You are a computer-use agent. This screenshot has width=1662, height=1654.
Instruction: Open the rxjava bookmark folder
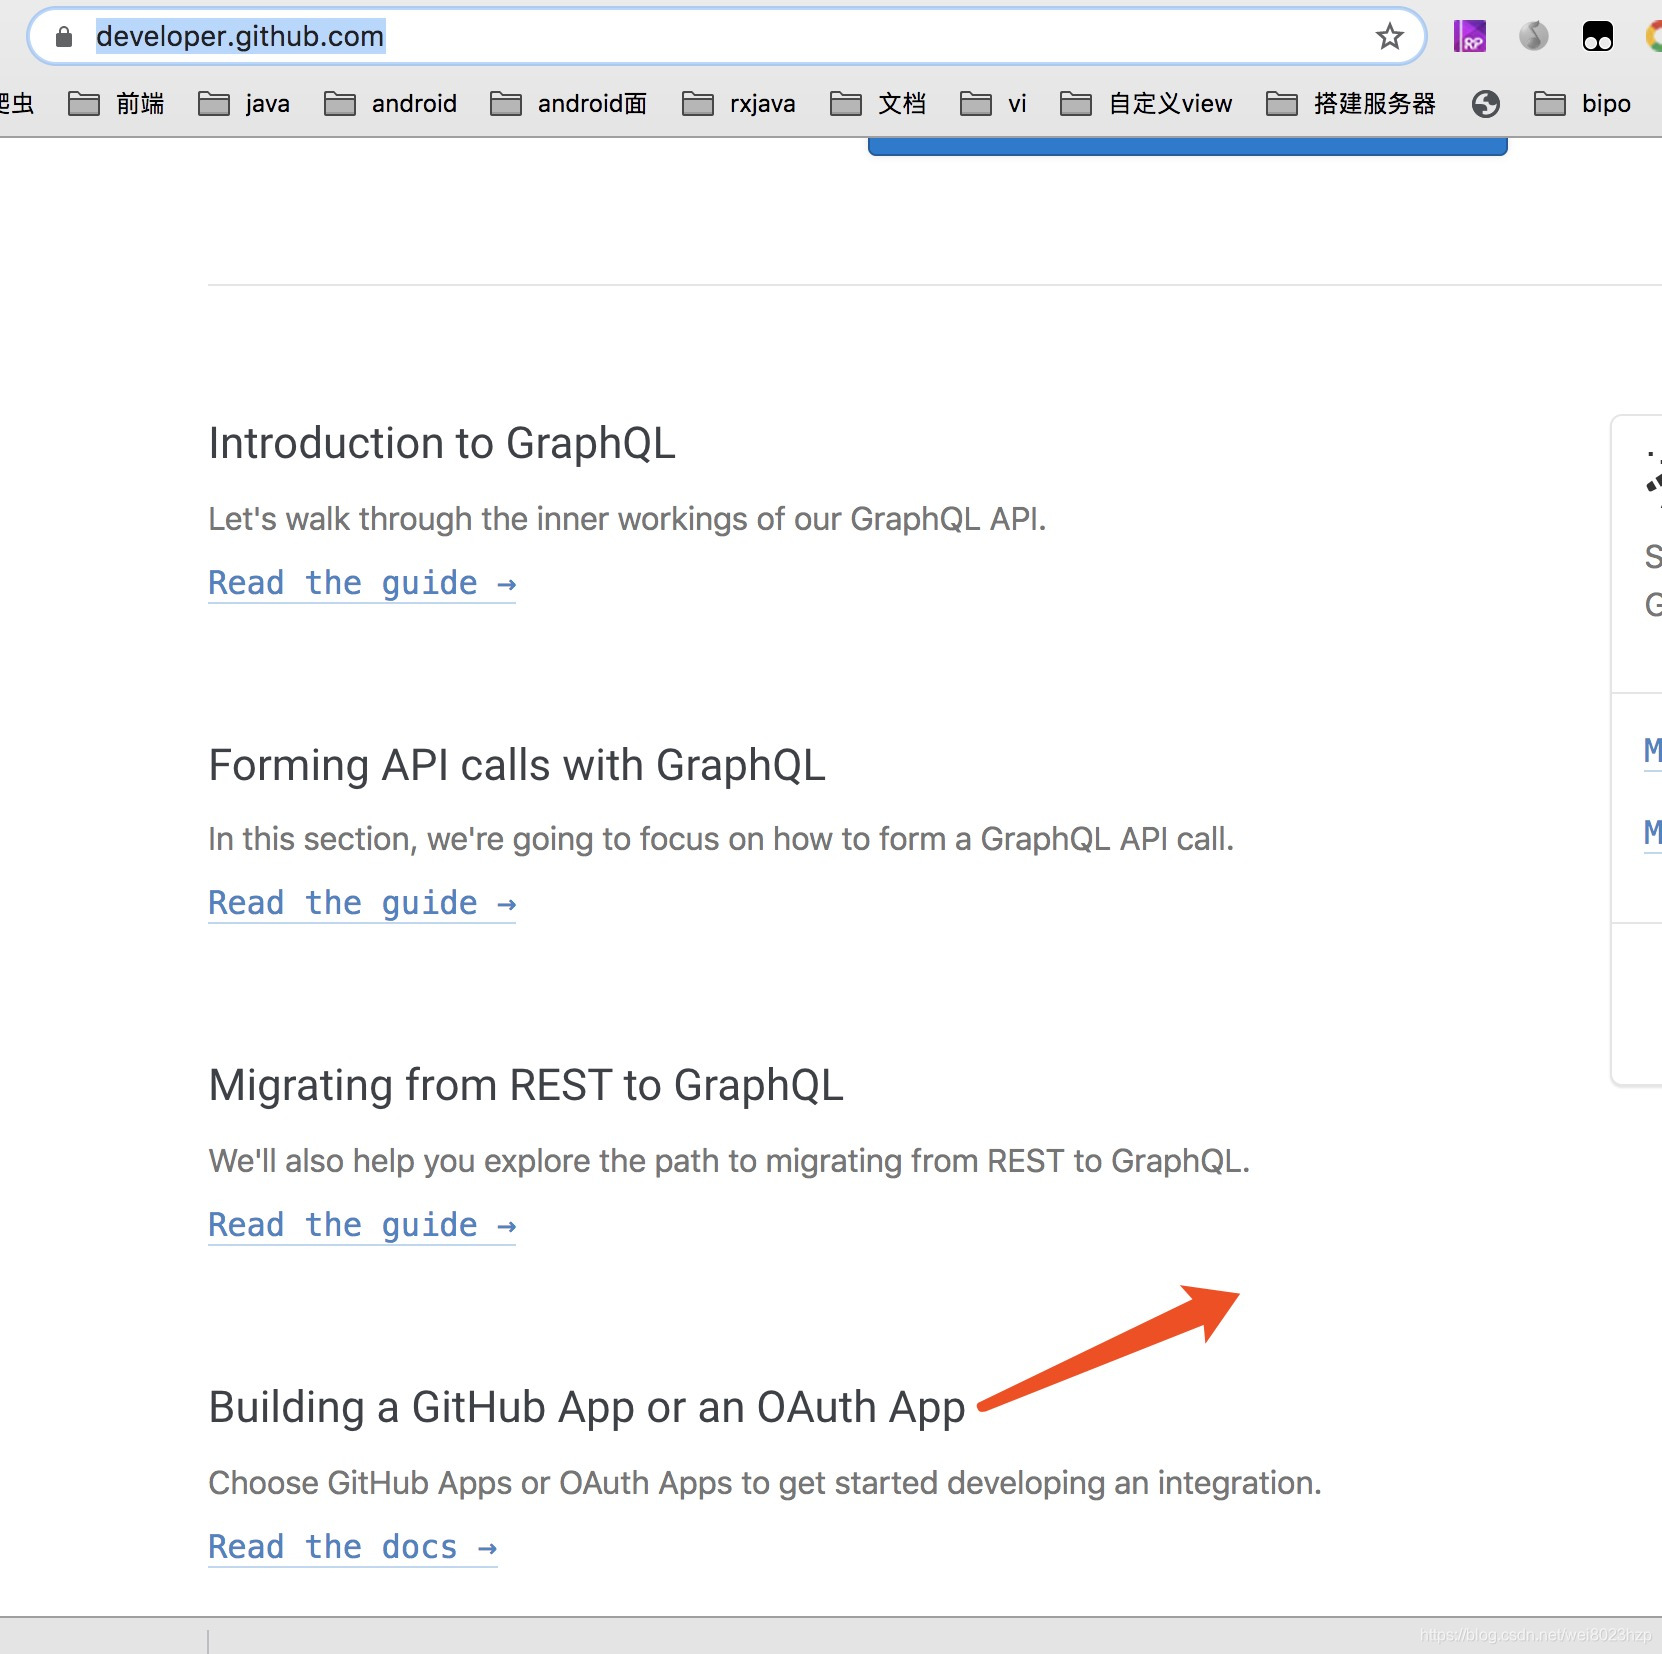pyautogui.click(x=738, y=103)
